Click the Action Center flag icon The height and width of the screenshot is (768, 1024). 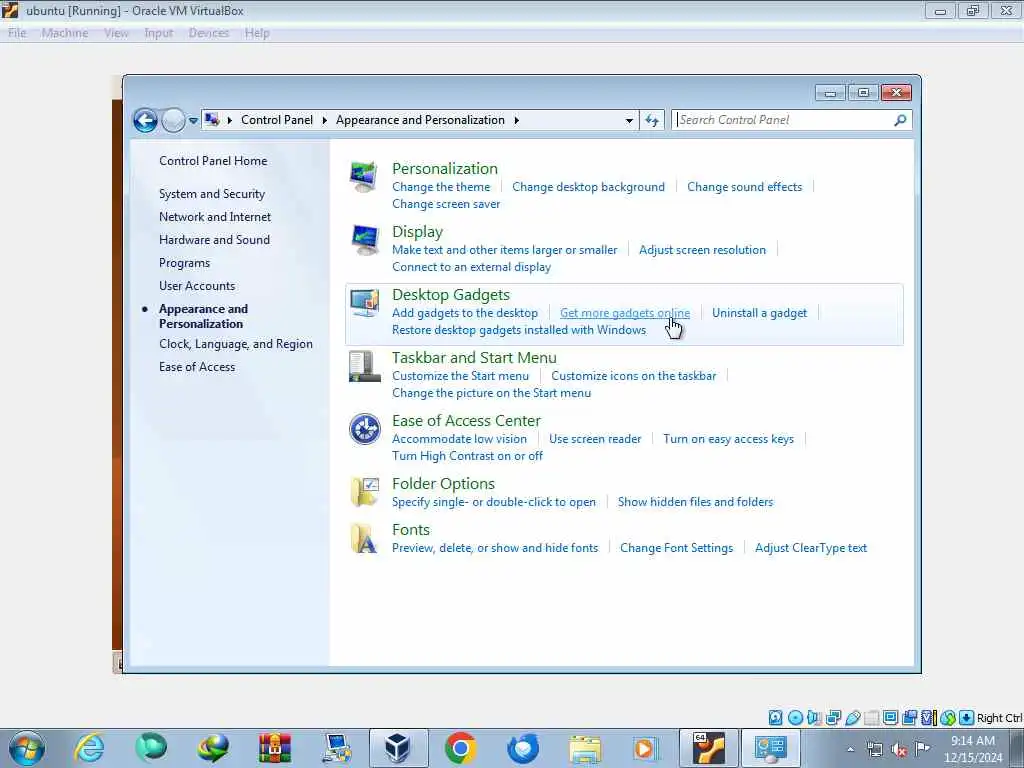922,748
